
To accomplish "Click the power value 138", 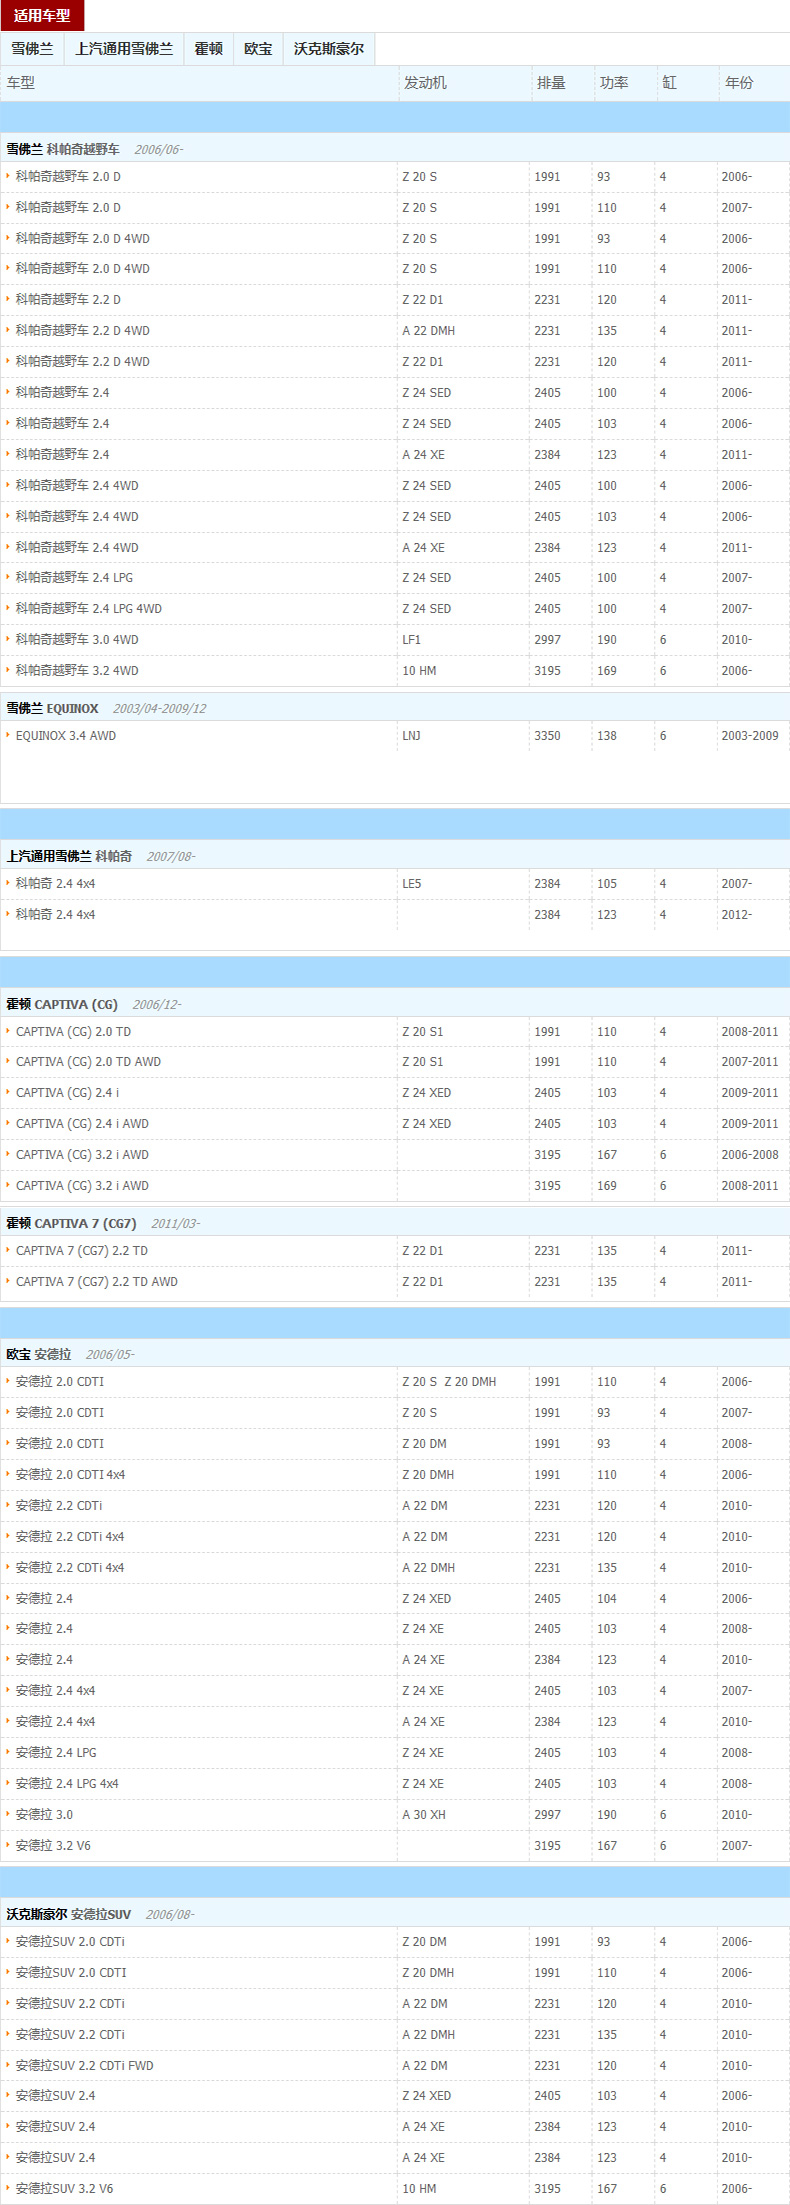I will click(607, 736).
